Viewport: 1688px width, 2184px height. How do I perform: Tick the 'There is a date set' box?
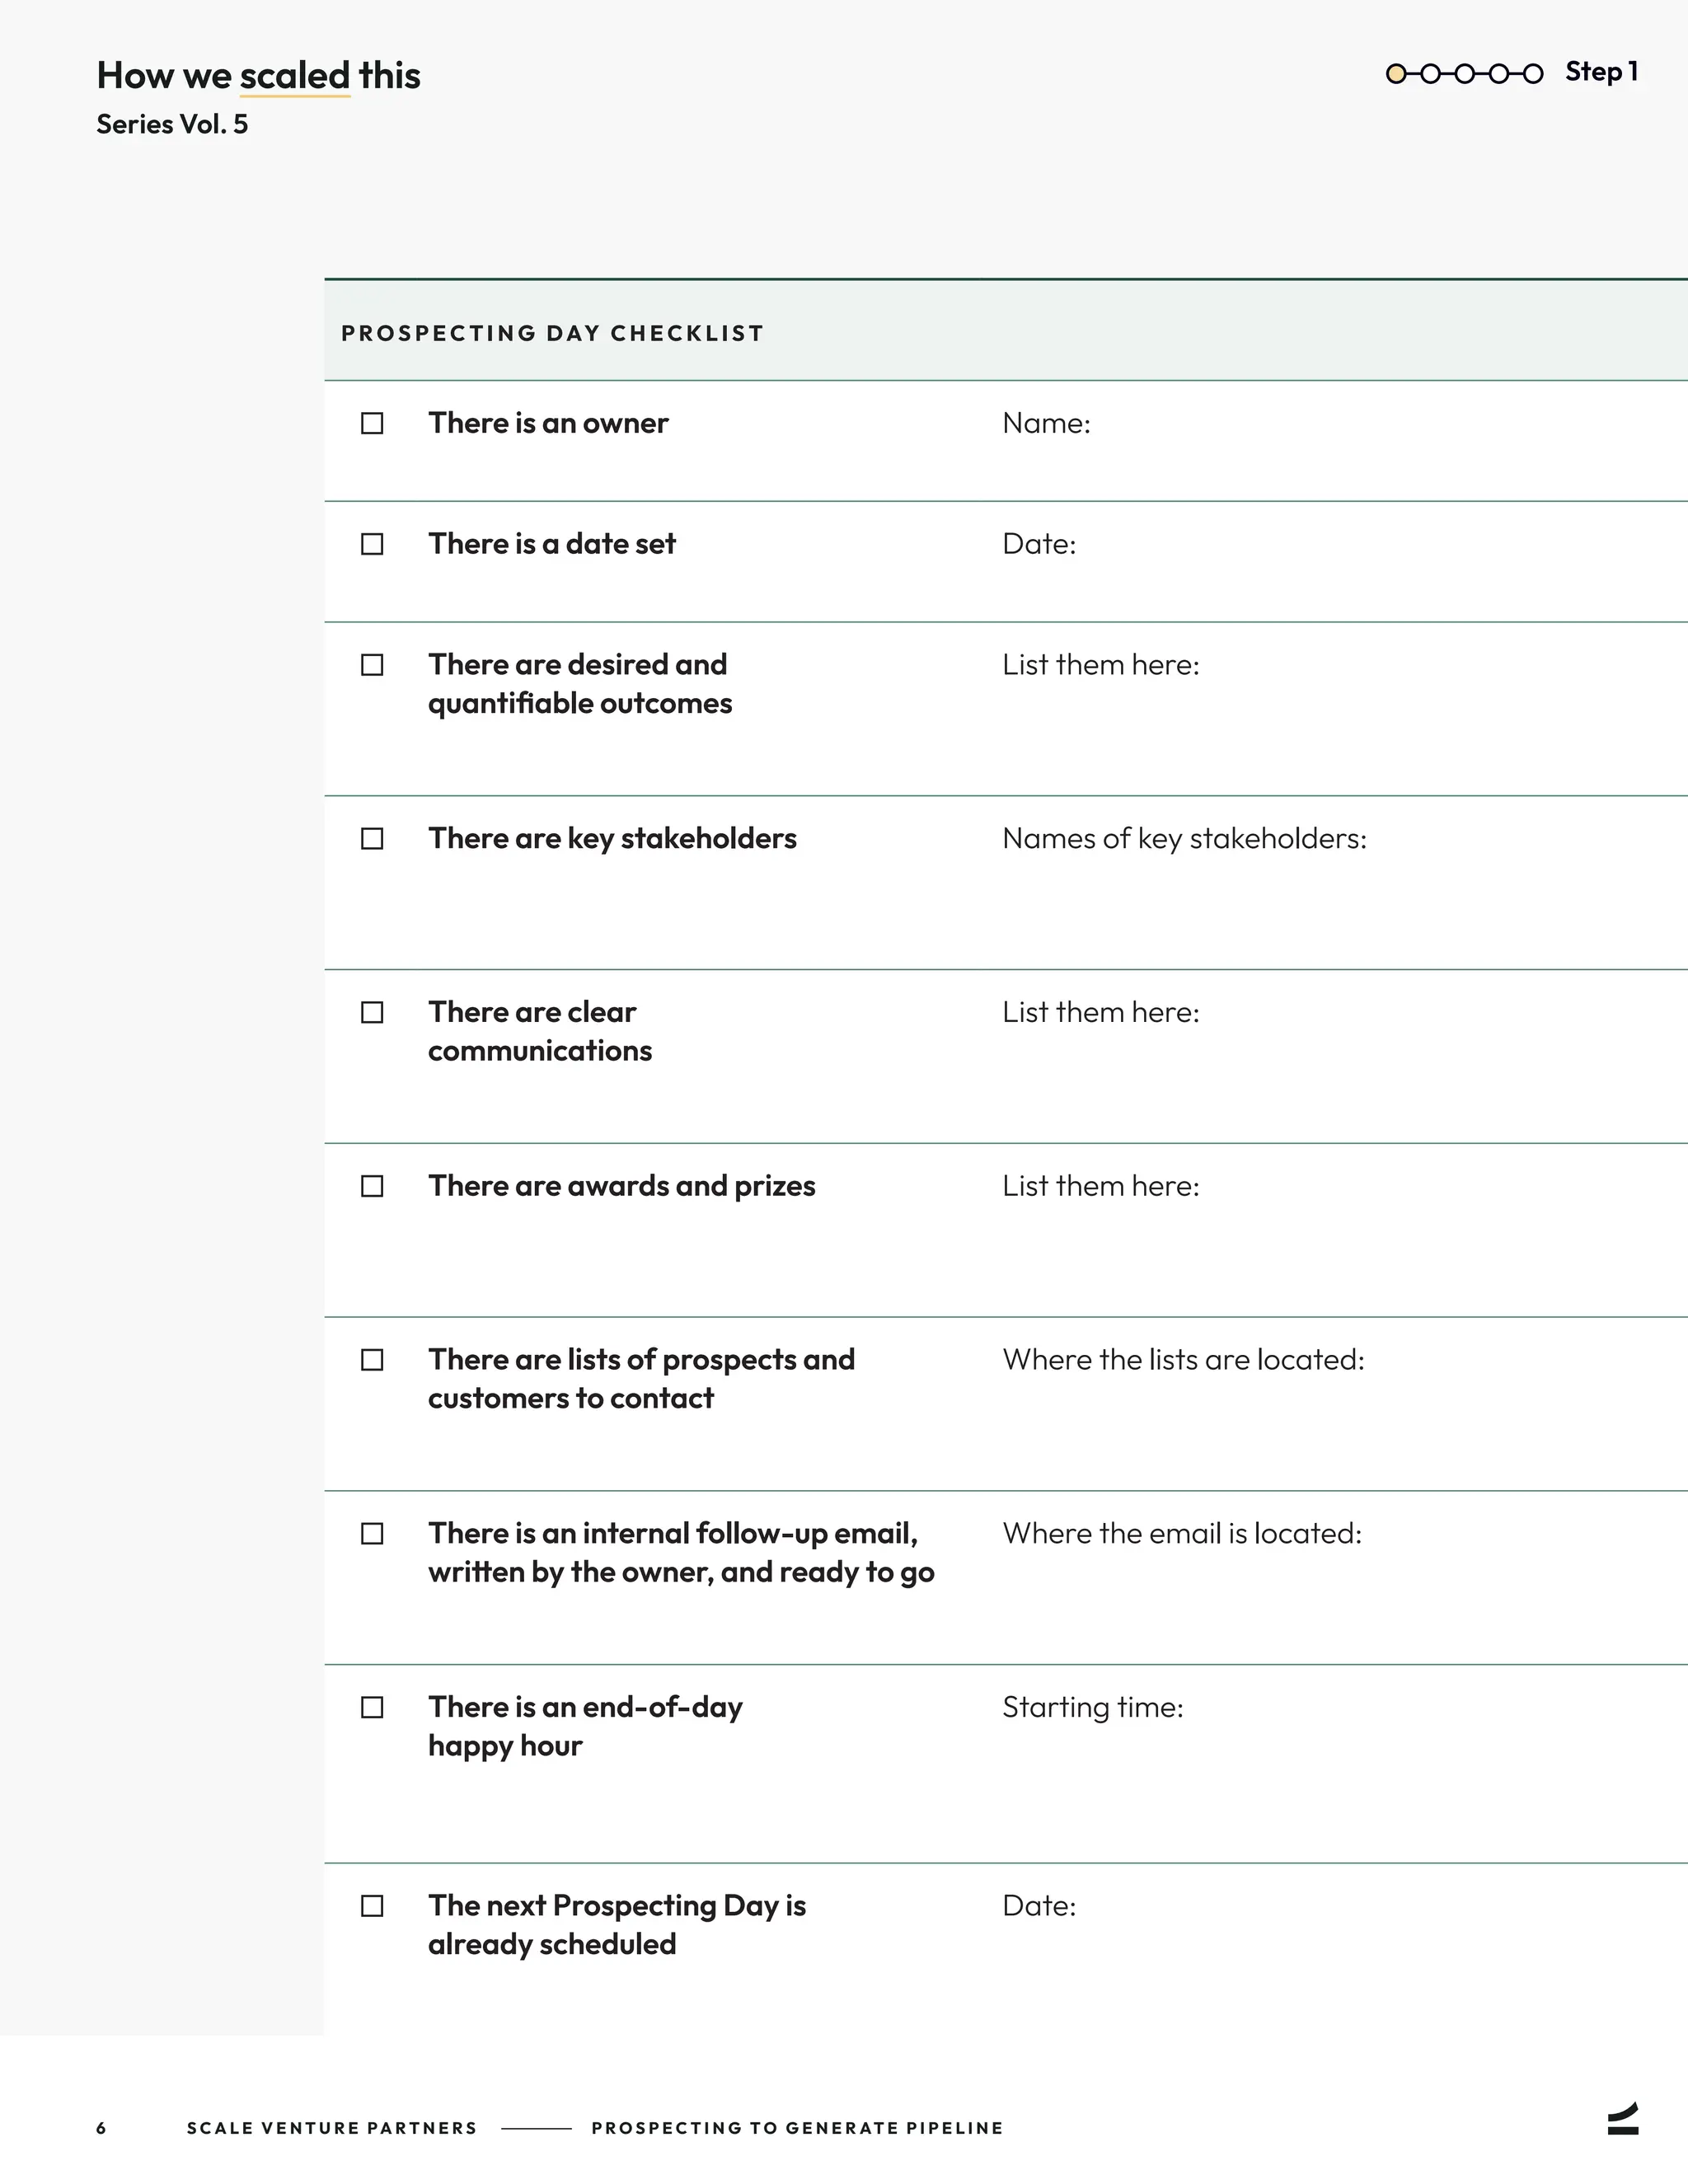point(372,544)
